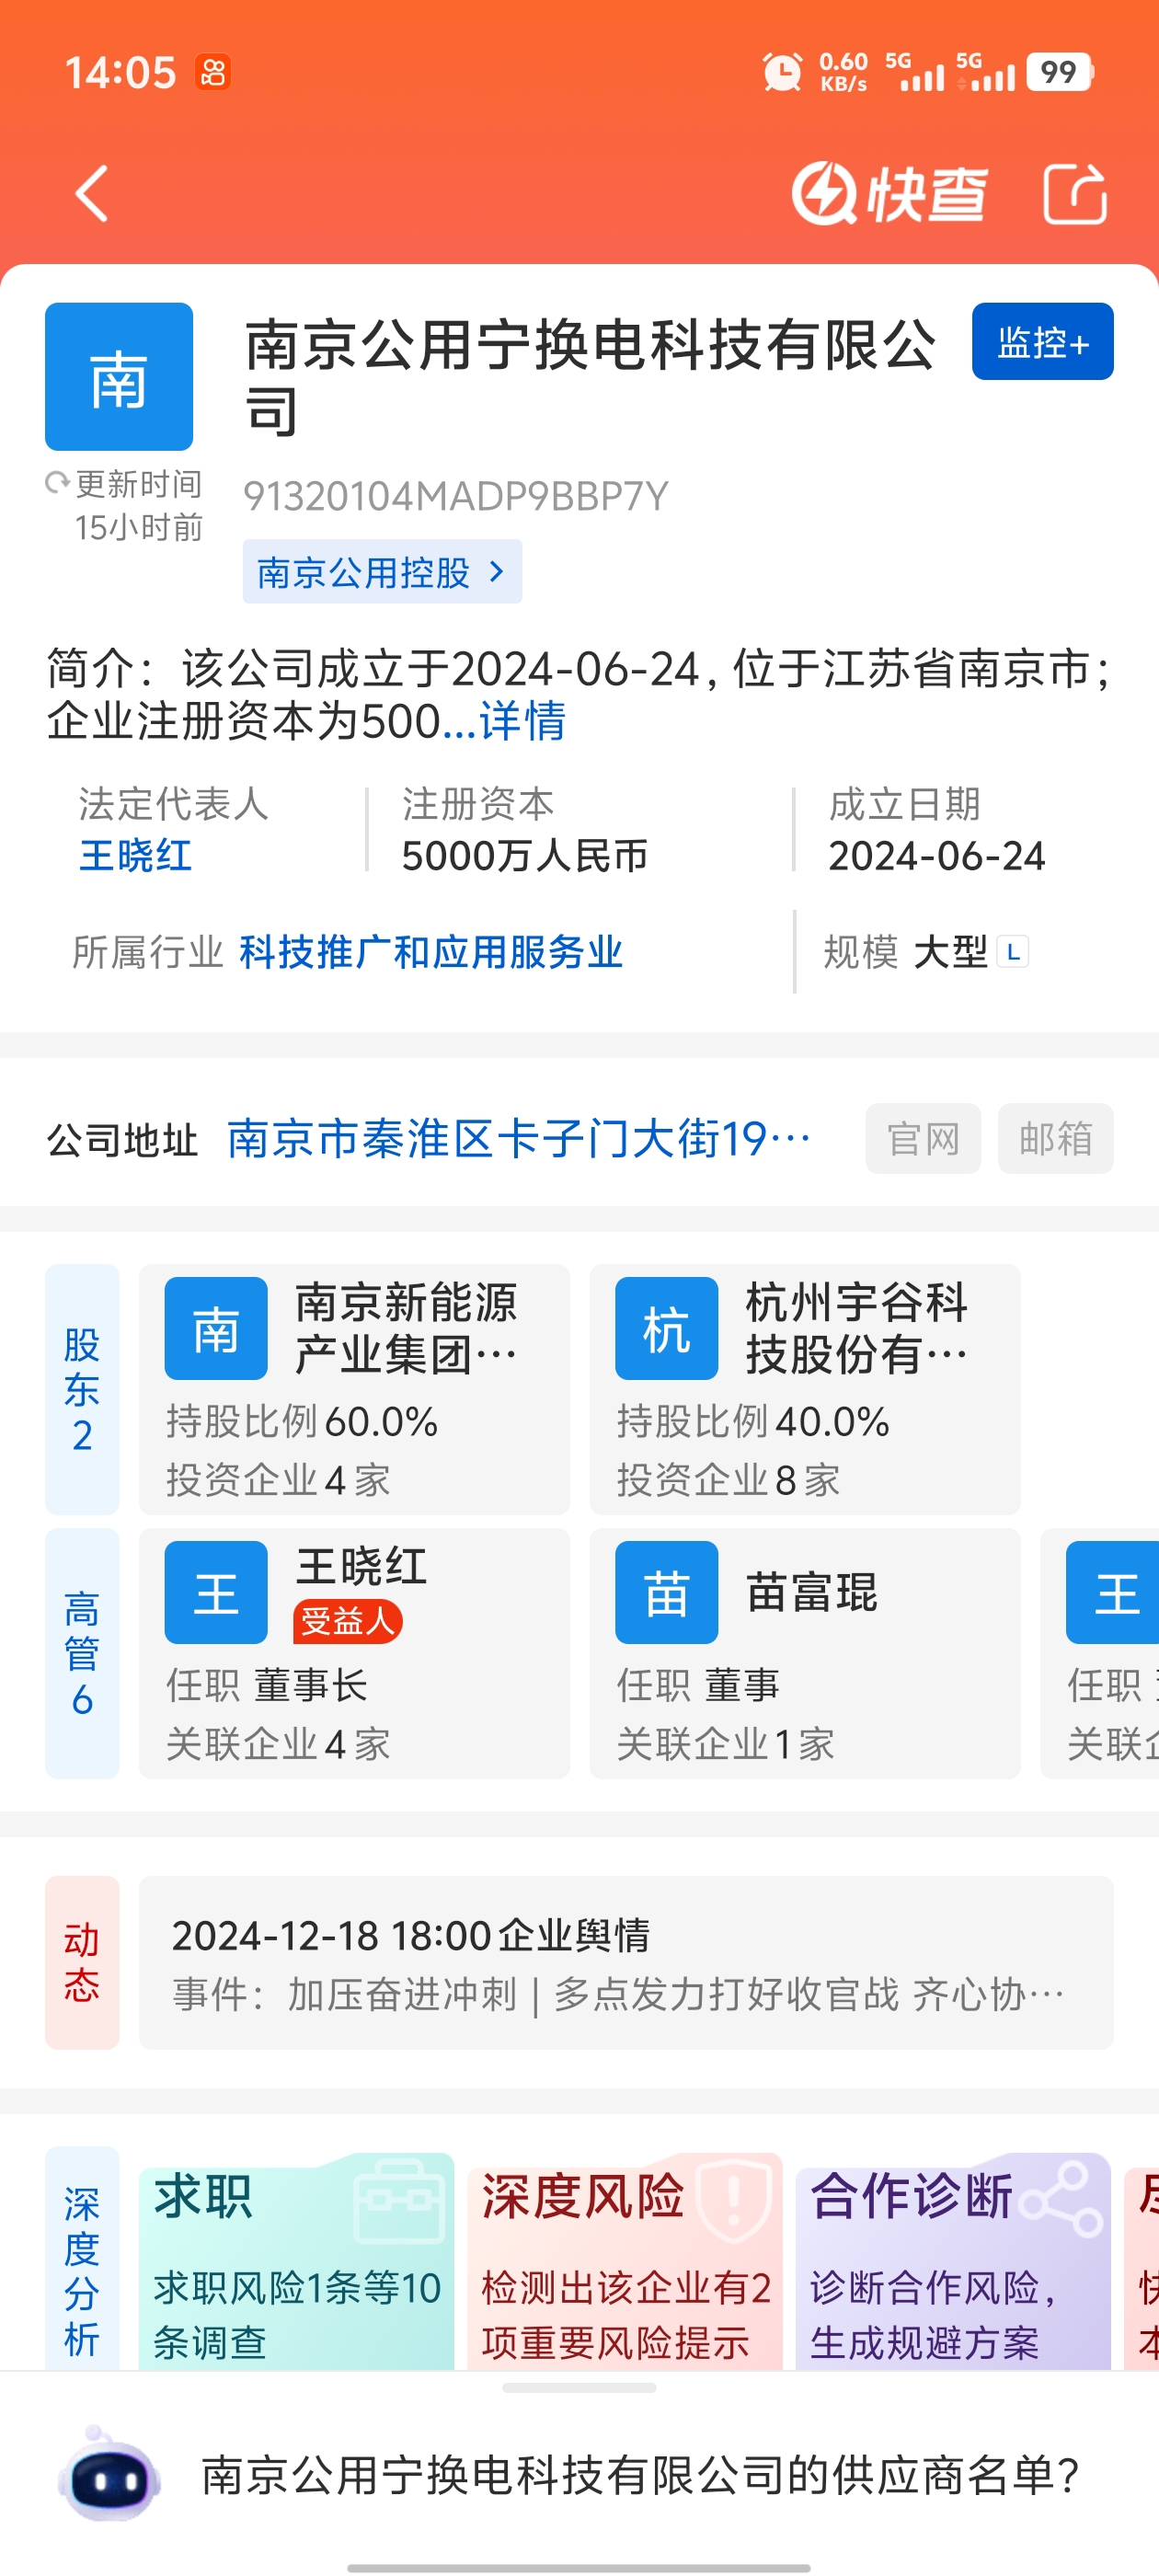Open the company address link
1159x2576 pixels.
click(518, 1139)
